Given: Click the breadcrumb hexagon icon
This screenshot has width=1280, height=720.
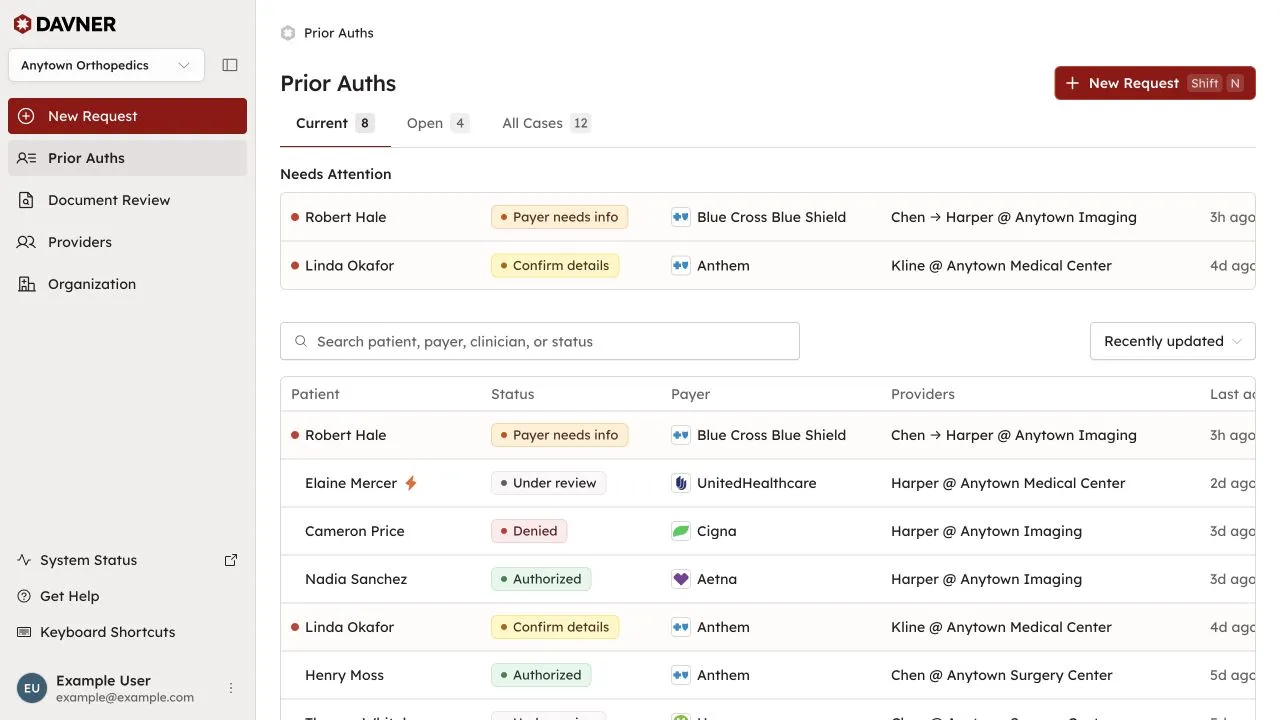Looking at the screenshot, I should pyautogui.click(x=288, y=33).
